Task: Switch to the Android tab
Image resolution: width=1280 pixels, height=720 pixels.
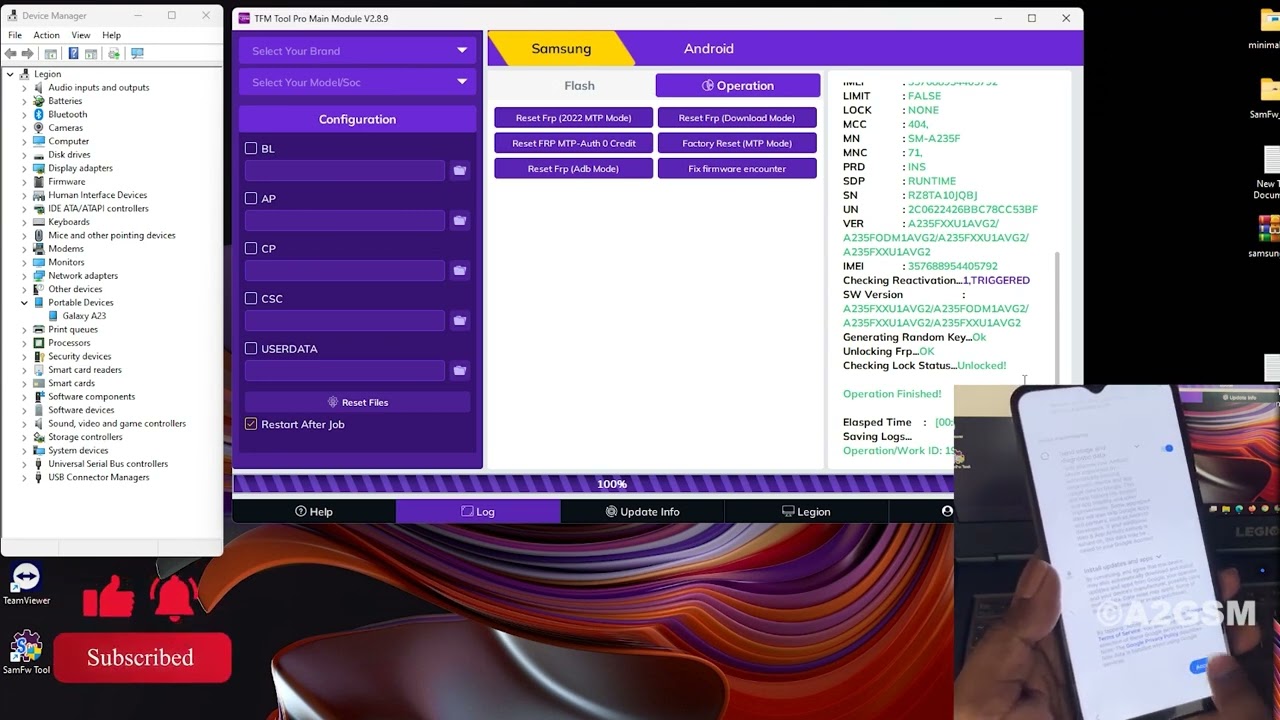Action: (708, 48)
